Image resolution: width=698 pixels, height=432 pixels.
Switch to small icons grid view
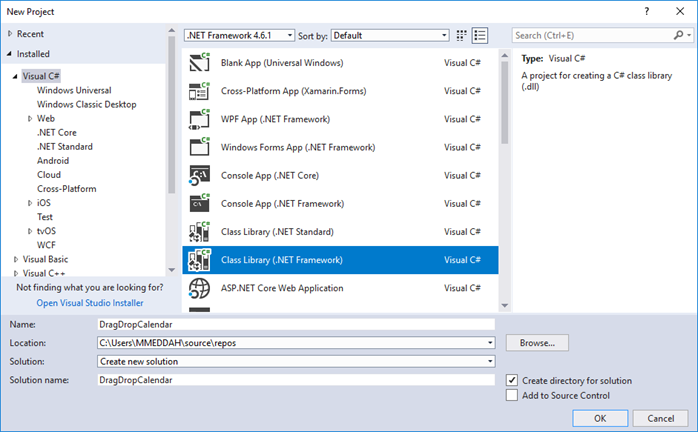(462, 36)
